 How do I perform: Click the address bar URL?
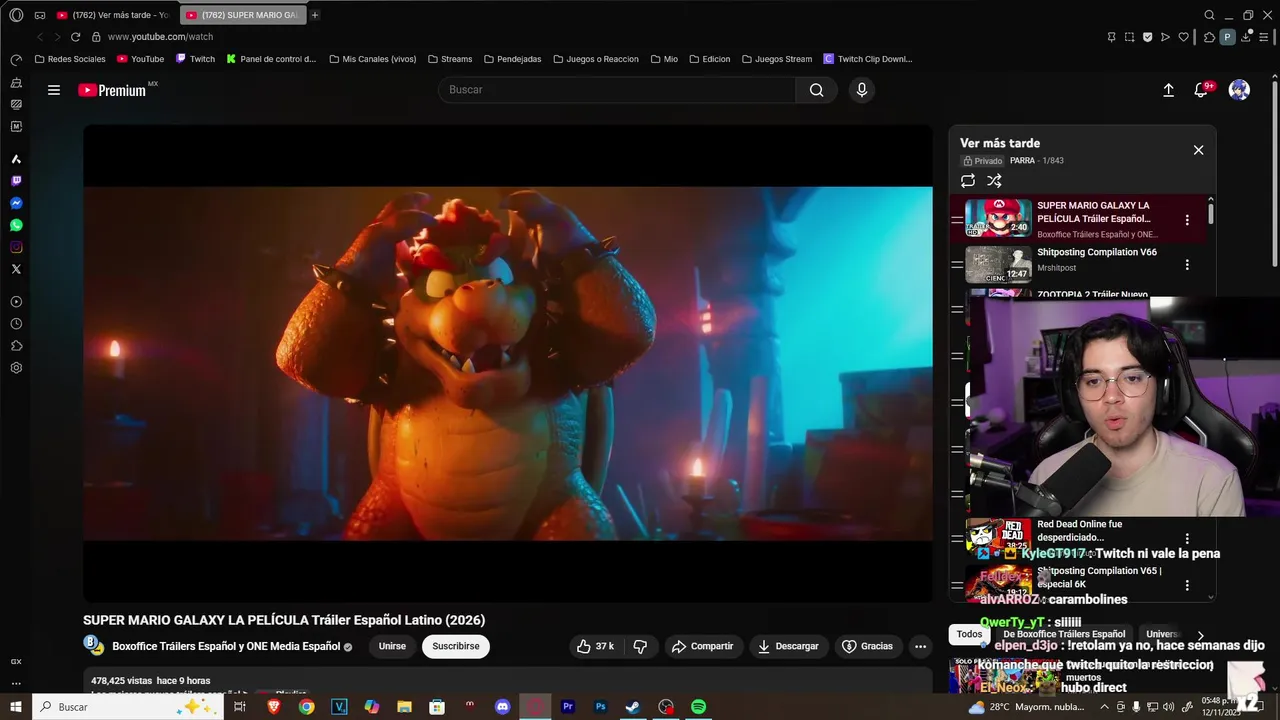(x=160, y=37)
